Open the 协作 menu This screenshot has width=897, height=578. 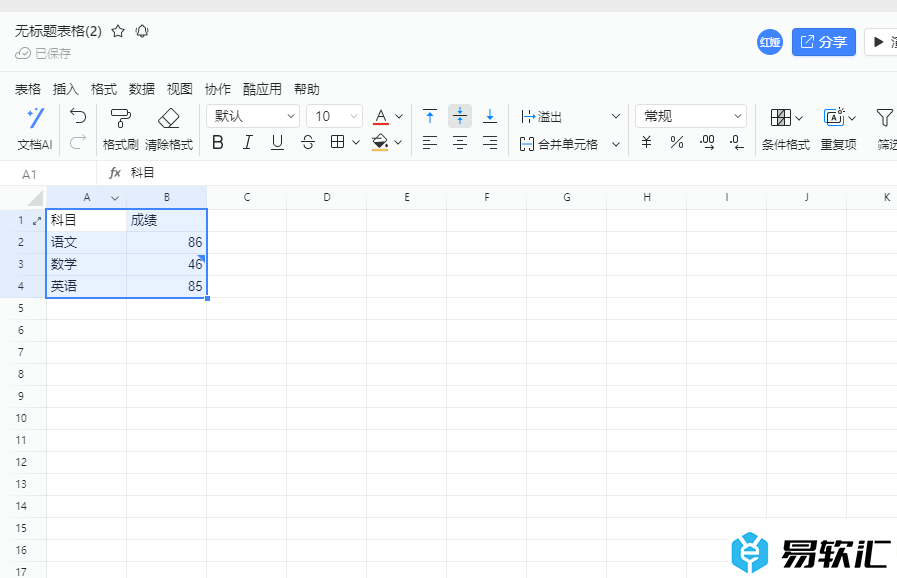(217, 89)
